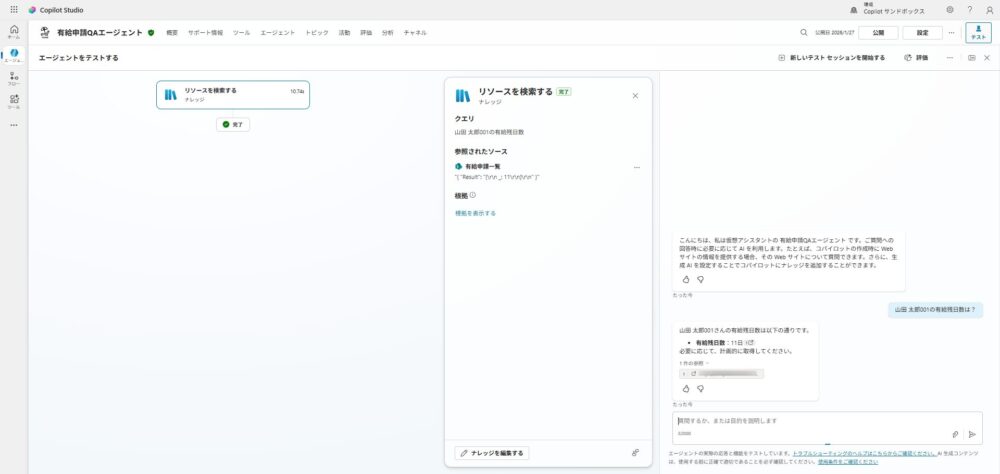Screen dimensions: 1000x474
Task: Thumbs down the latest bot answer
Action: [x=700, y=388]
